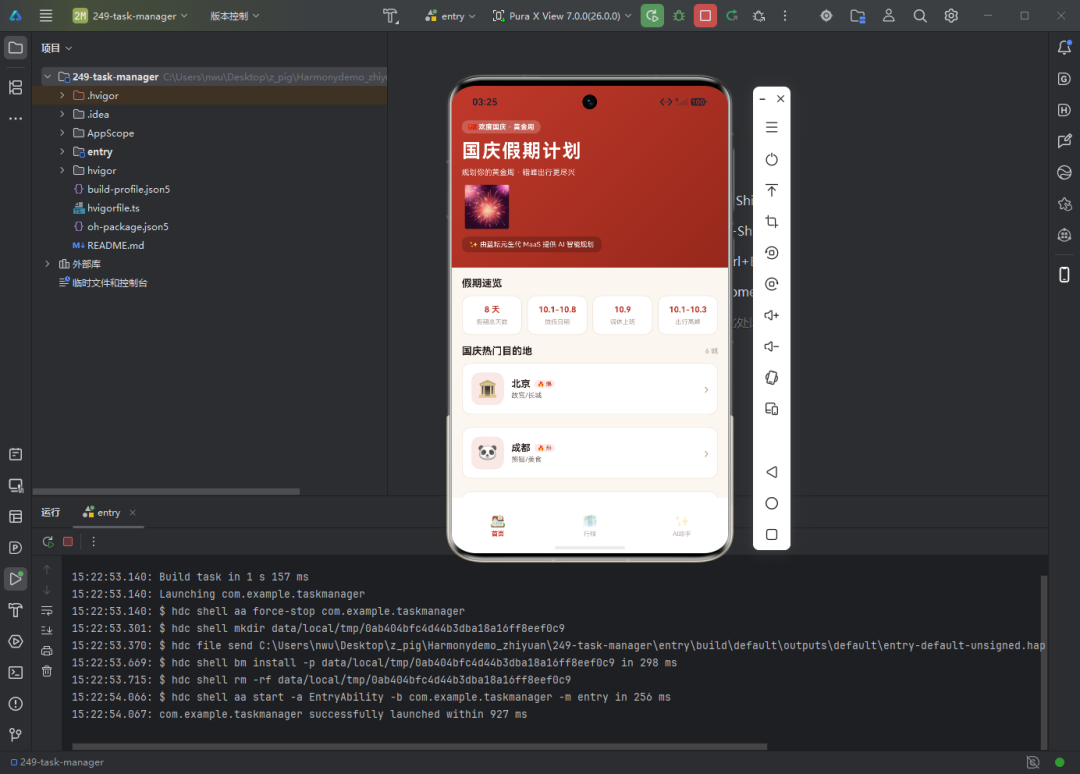This screenshot has height=774, width=1080.
Task: Open IDE settings gear
Action: [951, 16]
